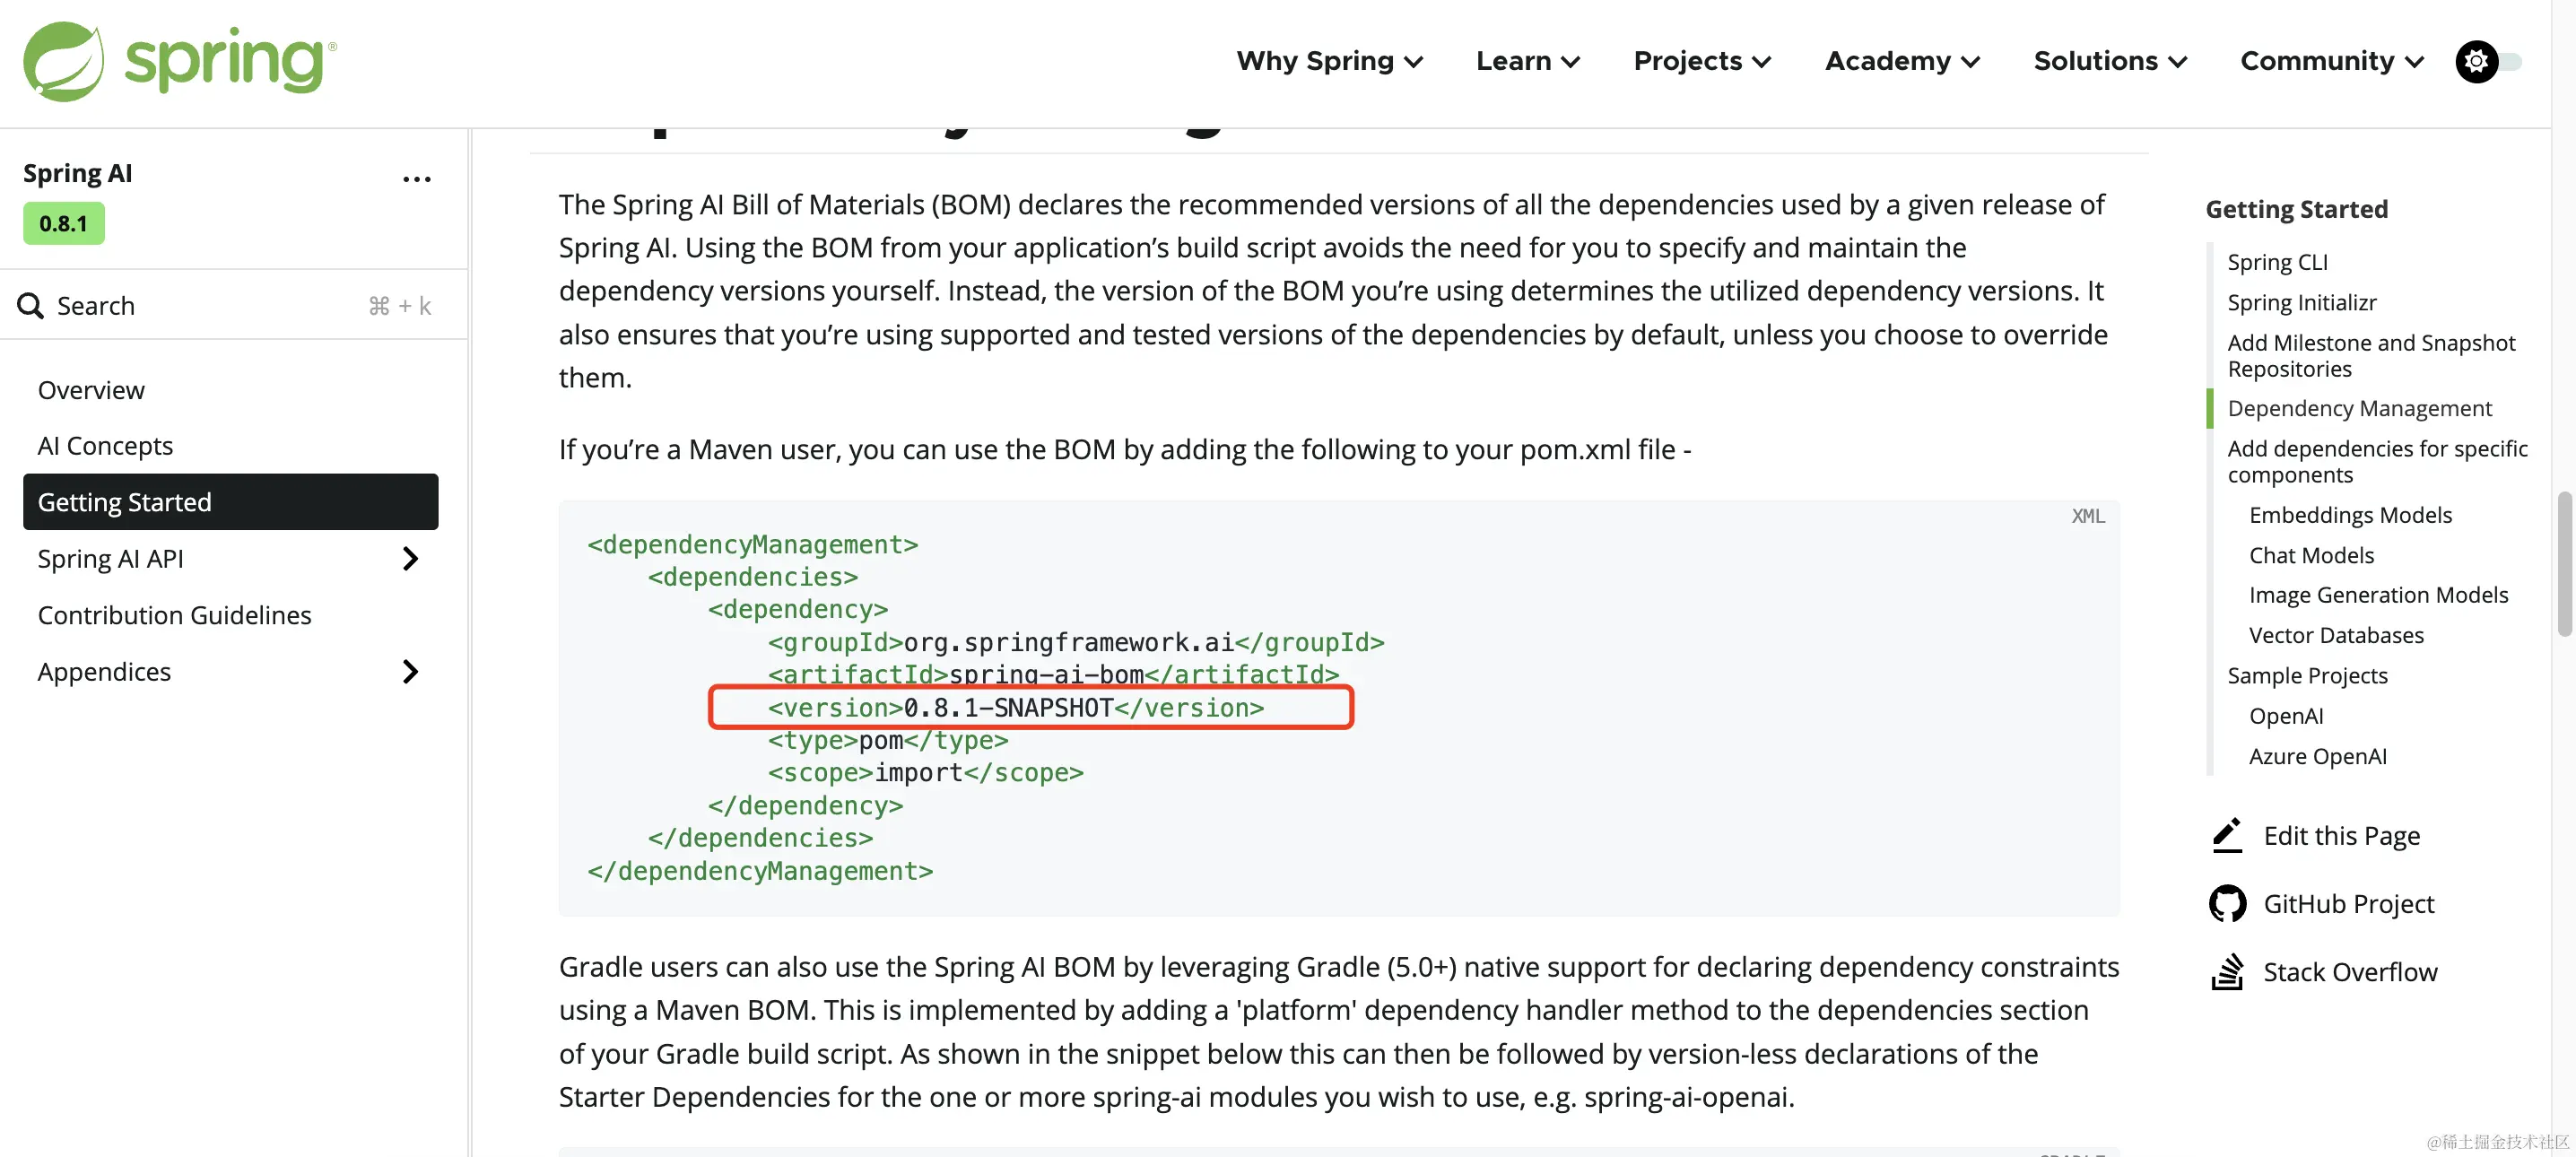This screenshot has height=1157, width=2576.
Task: Click the GitHub octocat icon
Action: pos(2227,903)
